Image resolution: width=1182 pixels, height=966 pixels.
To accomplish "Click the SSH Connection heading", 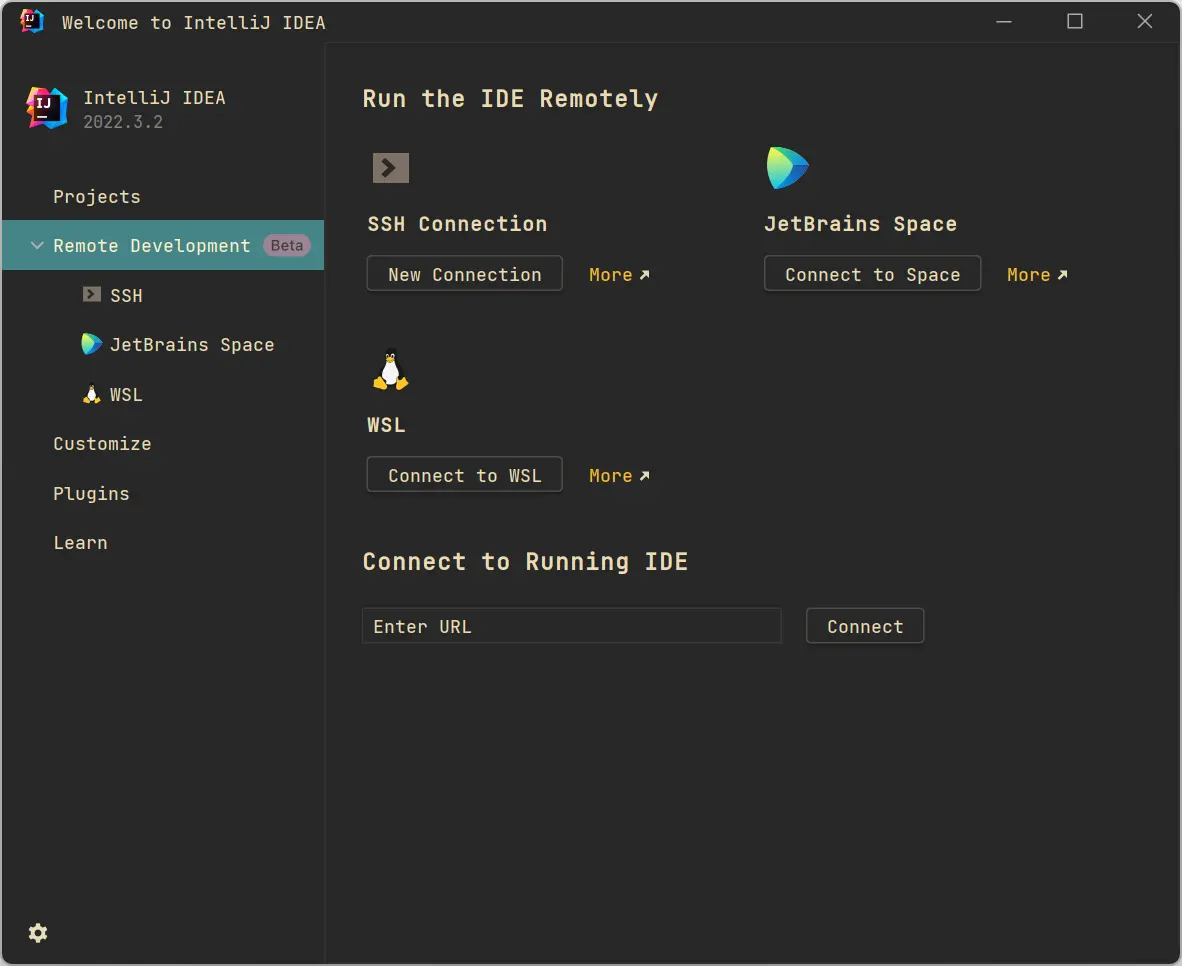I will click(x=457, y=224).
